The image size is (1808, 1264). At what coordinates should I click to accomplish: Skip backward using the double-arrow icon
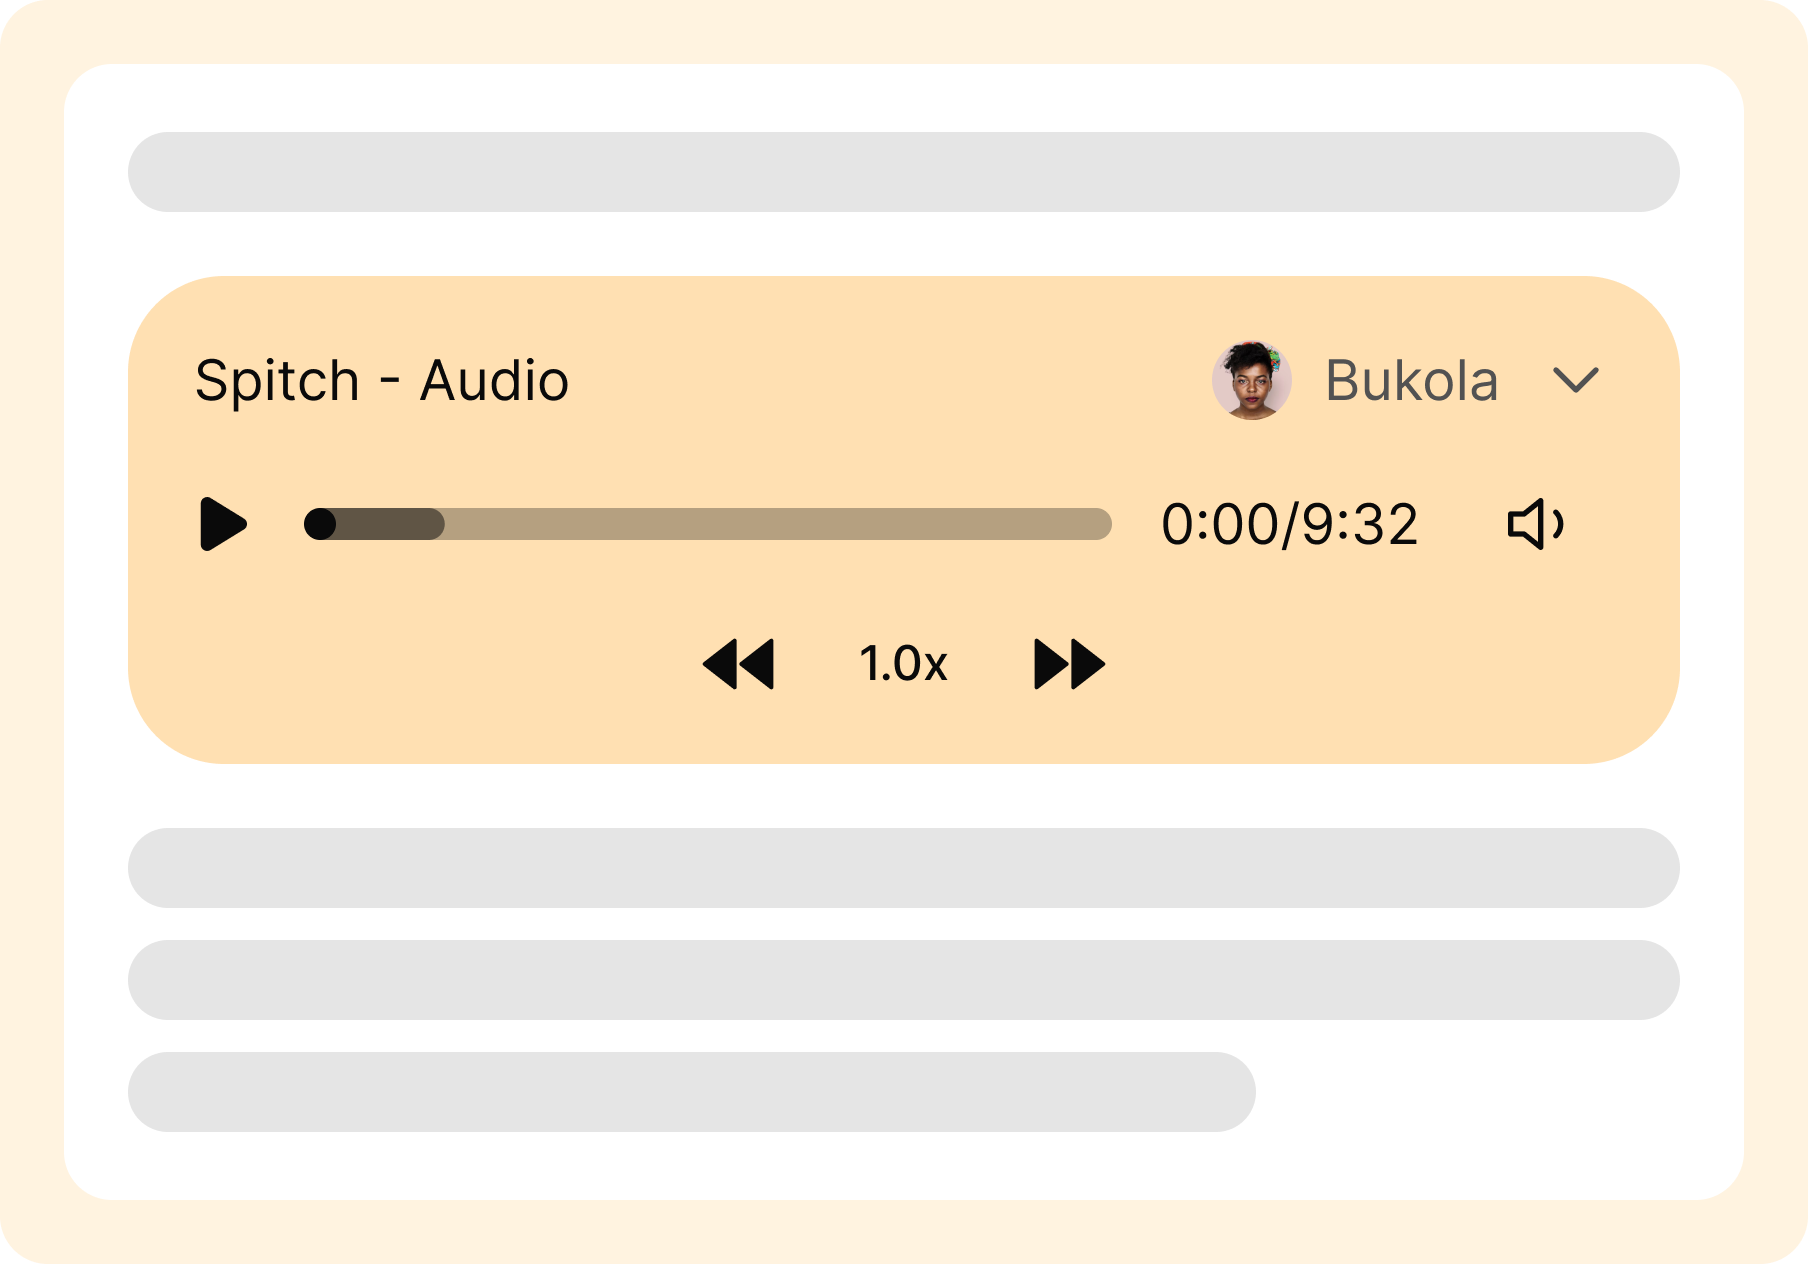pyautogui.click(x=740, y=663)
